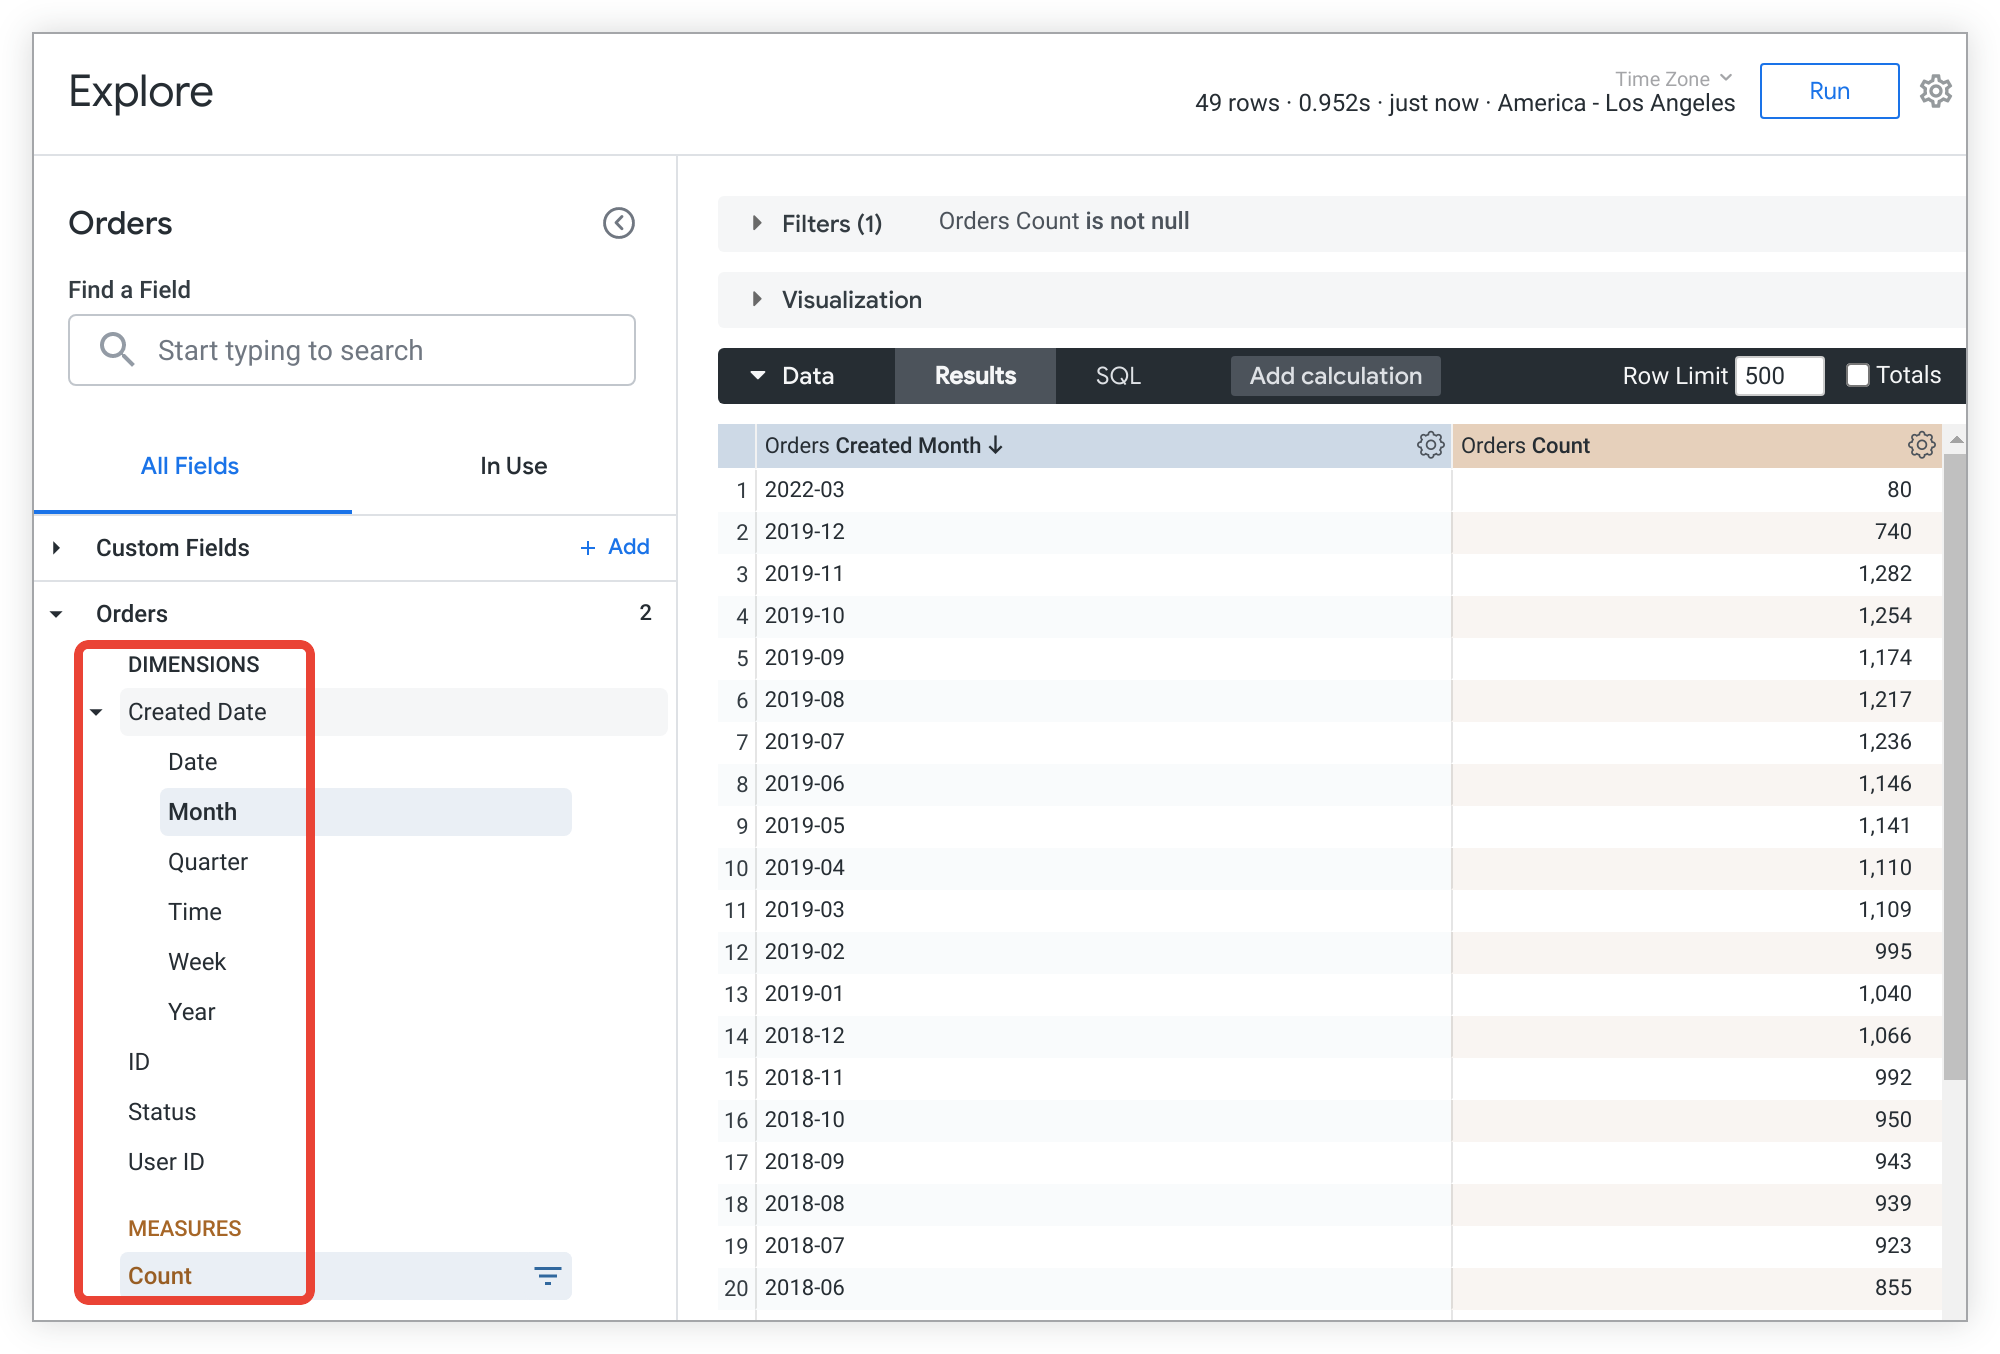Open Orders Created Month column gear menu

coord(1430,445)
